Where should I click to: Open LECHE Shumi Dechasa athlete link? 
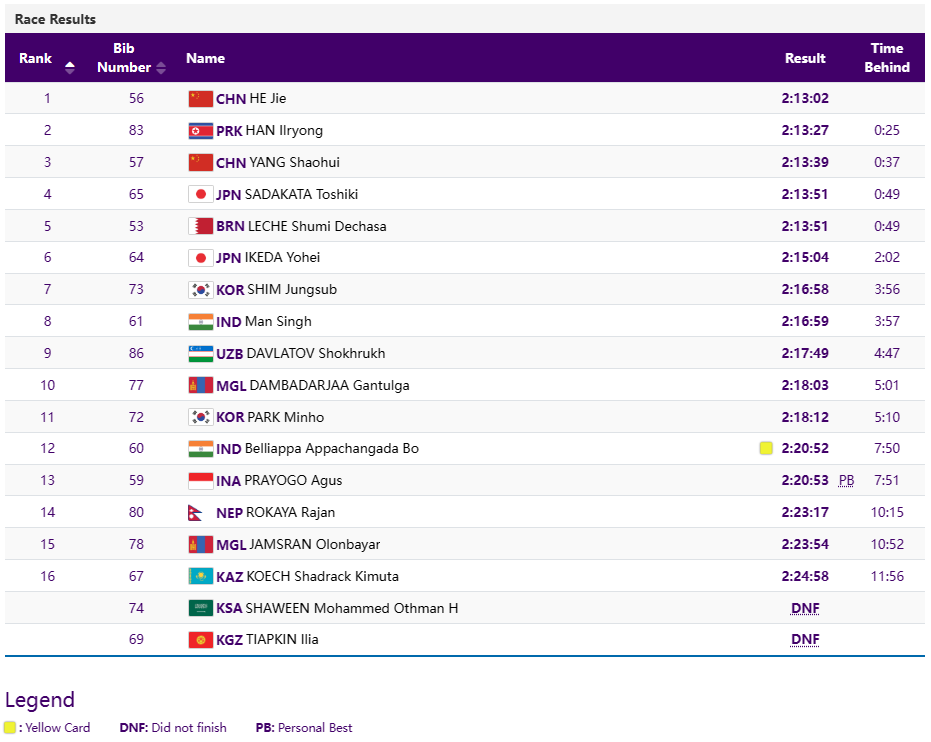[317, 226]
